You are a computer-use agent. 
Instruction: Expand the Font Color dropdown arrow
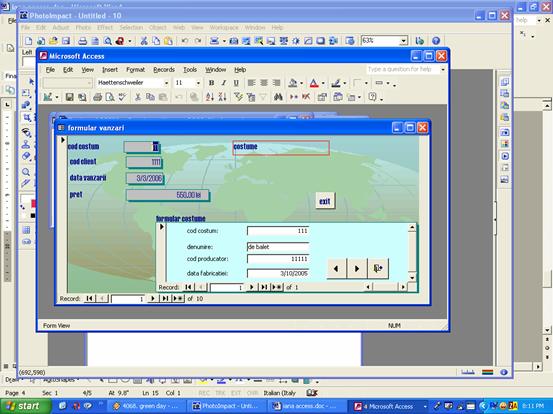pos(323,83)
